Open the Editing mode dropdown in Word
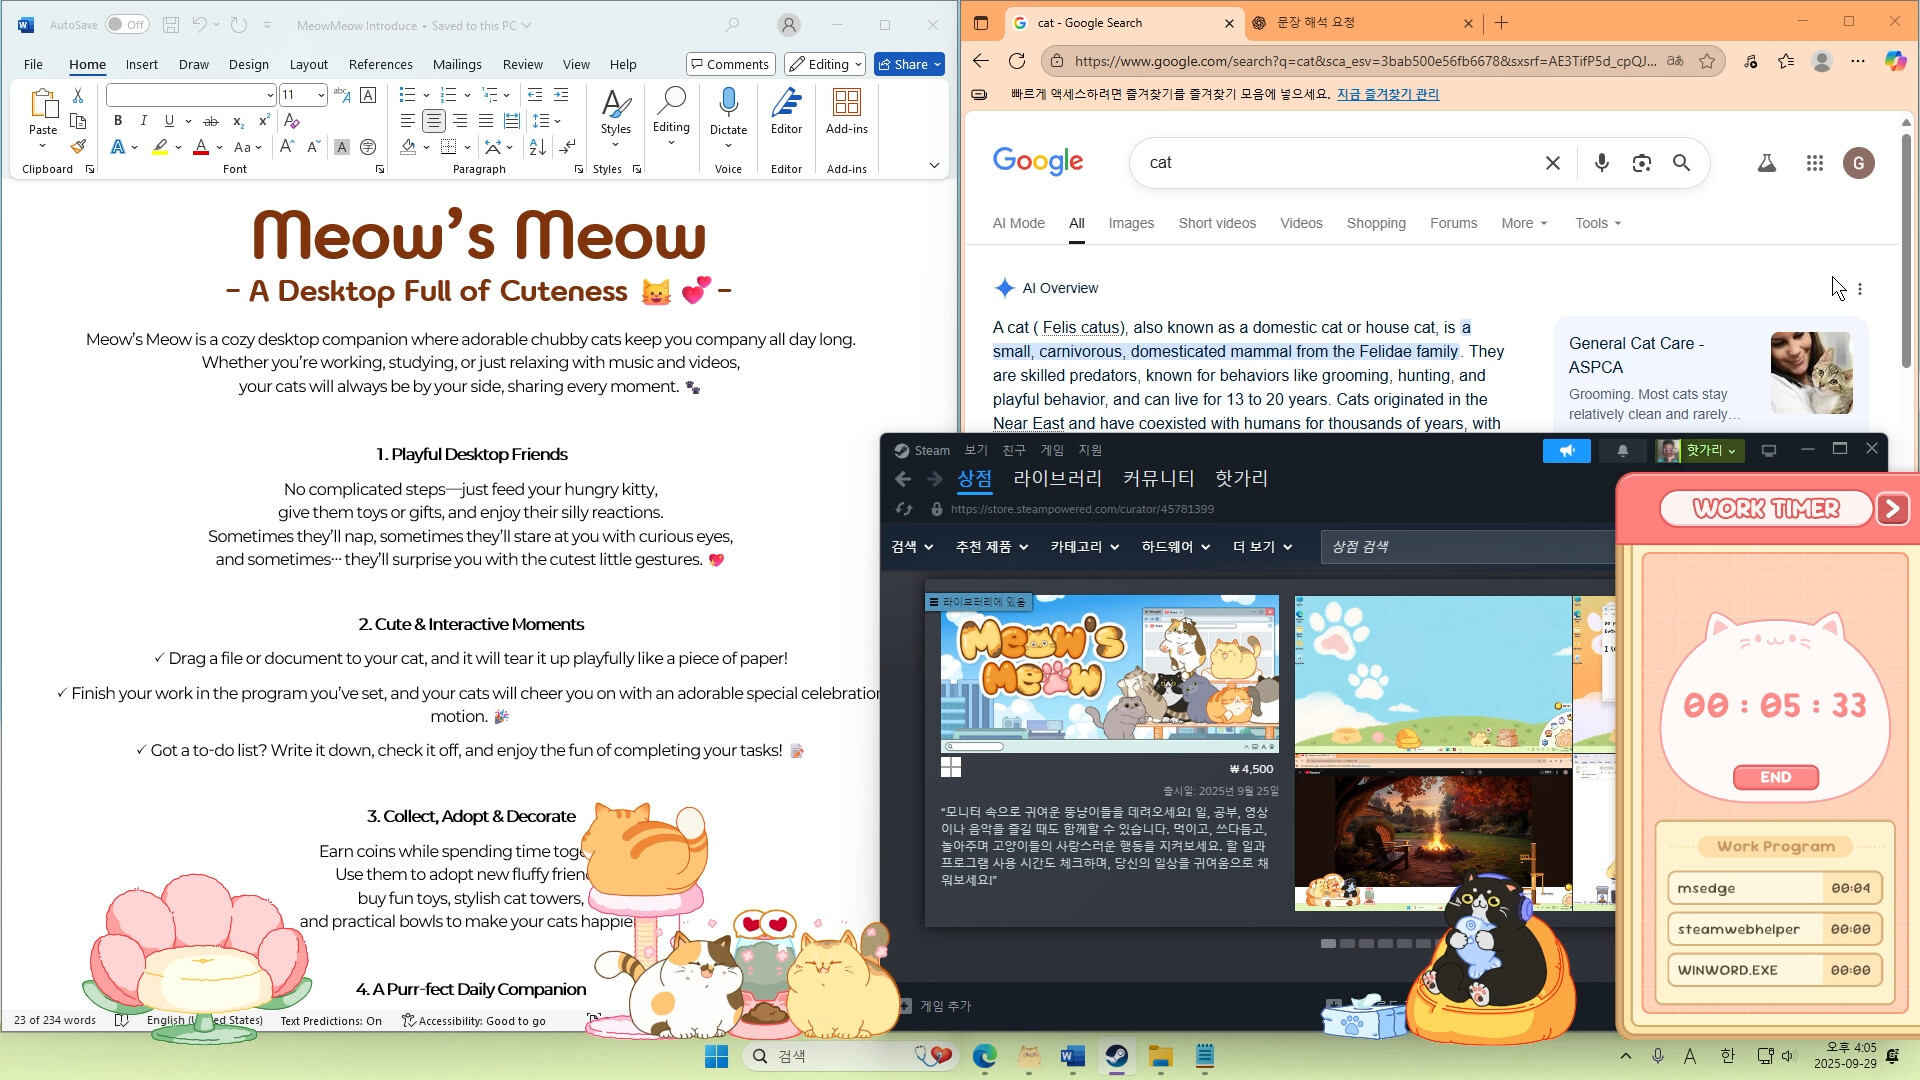Viewport: 1920px width, 1080px height. tap(824, 63)
